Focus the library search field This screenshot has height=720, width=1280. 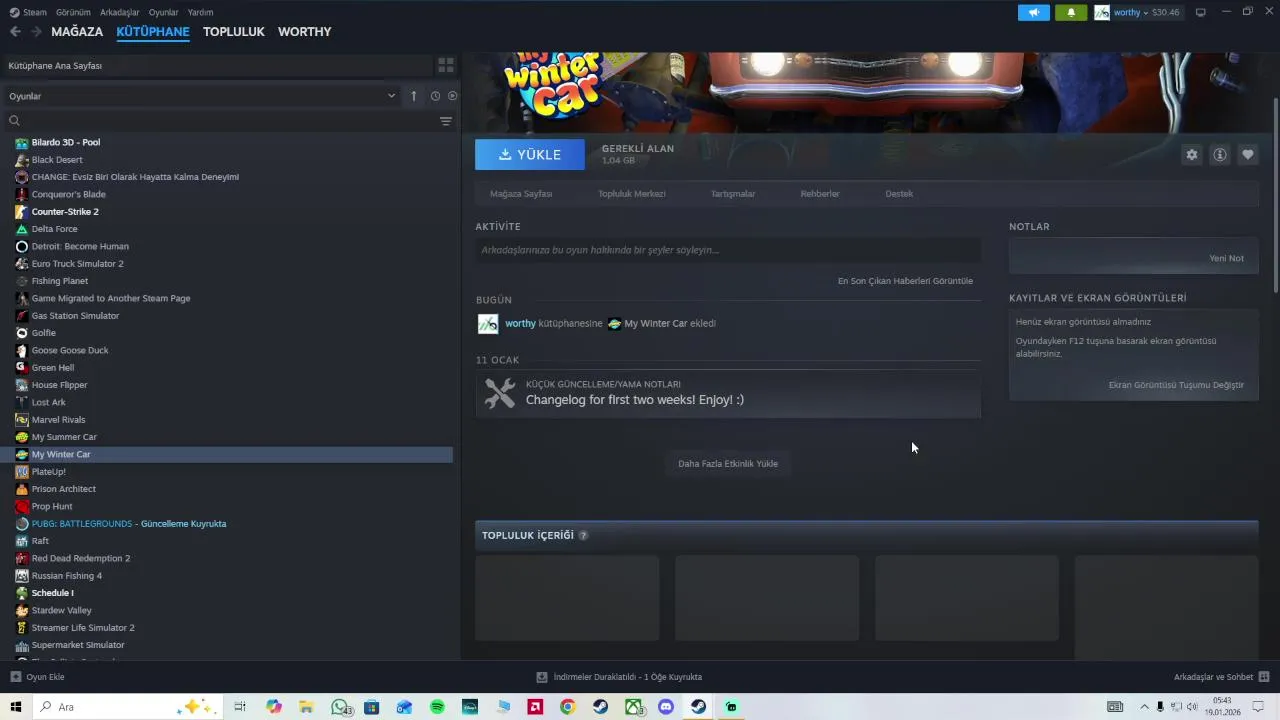pos(220,121)
